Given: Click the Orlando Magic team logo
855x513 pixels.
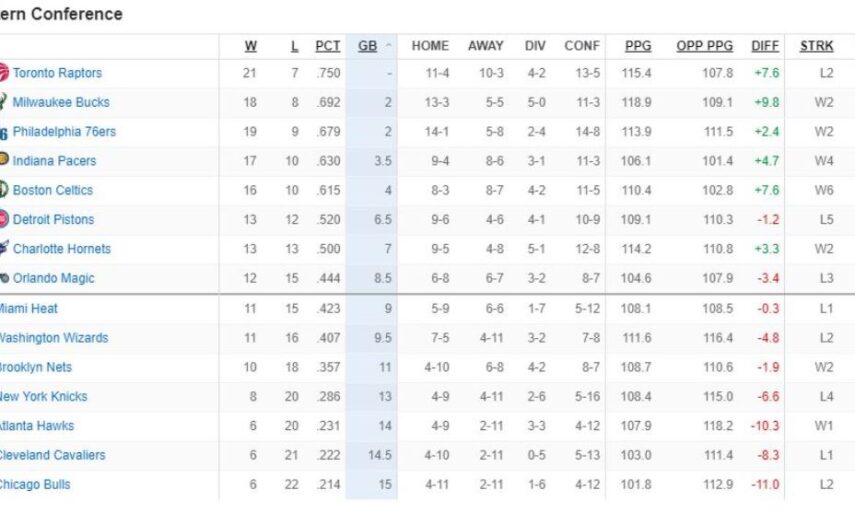Looking at the screenshot, I should click(4, 278).
